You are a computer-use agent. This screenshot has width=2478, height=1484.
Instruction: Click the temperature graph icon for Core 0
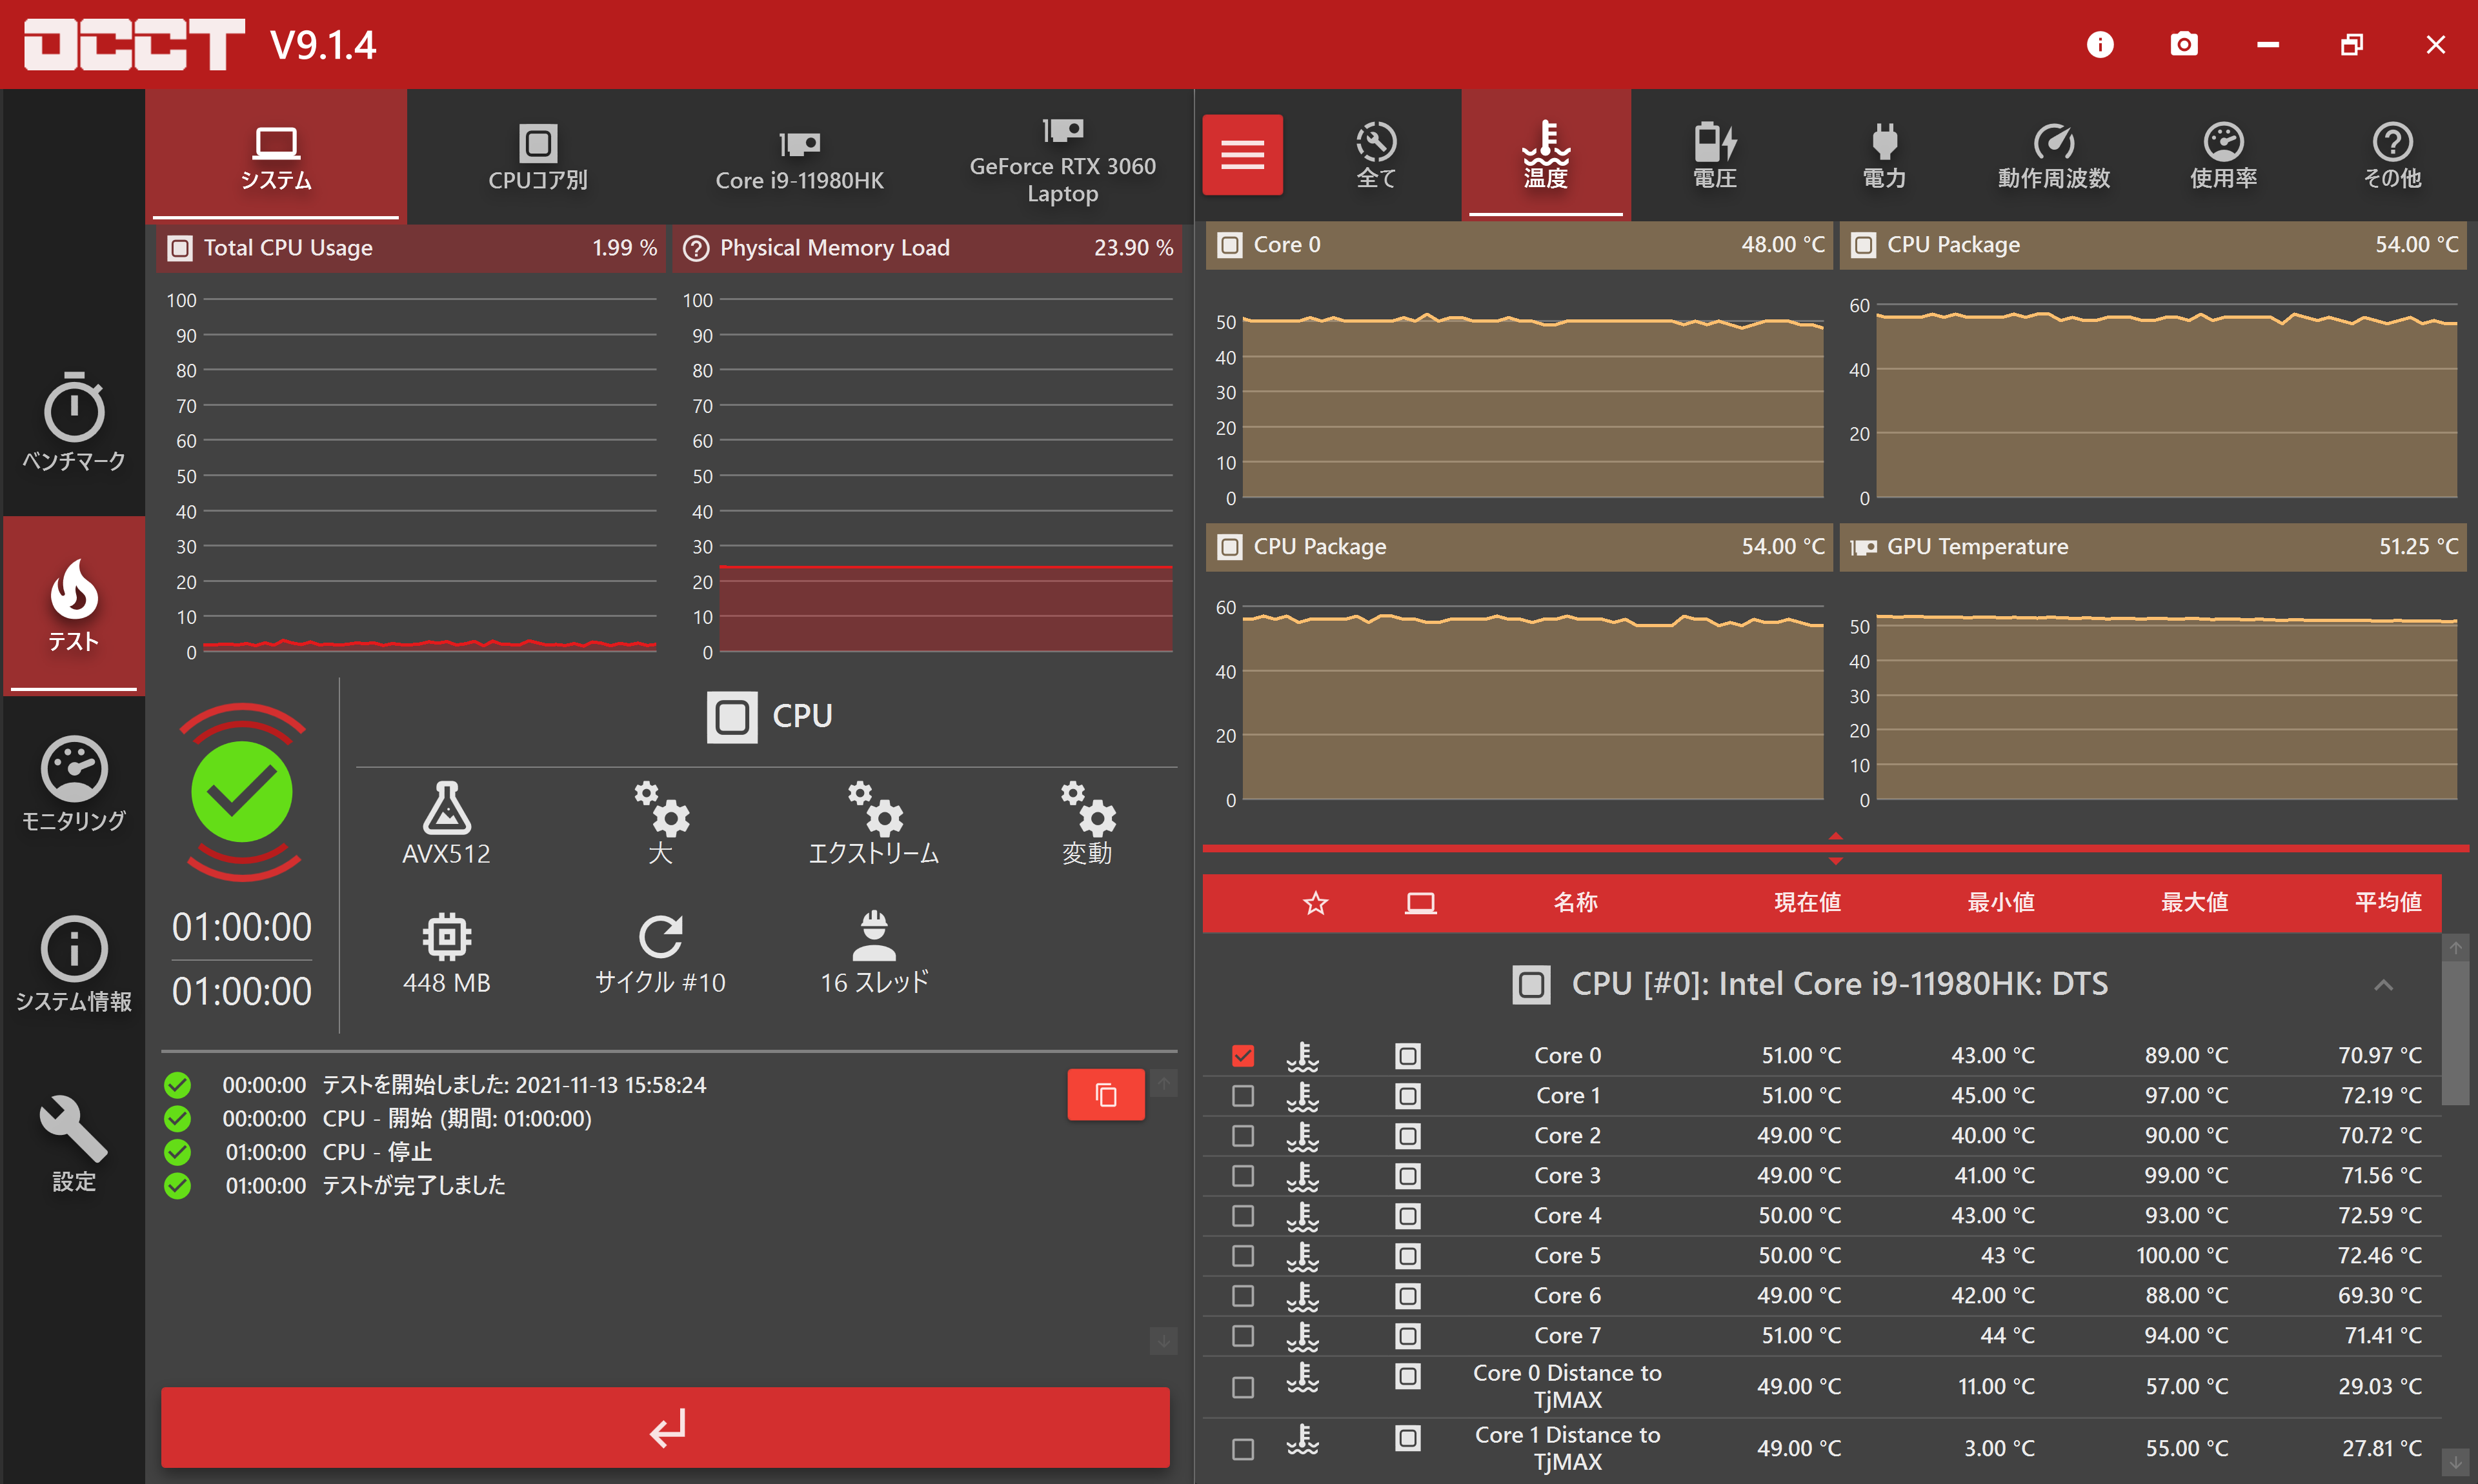1302,1056
